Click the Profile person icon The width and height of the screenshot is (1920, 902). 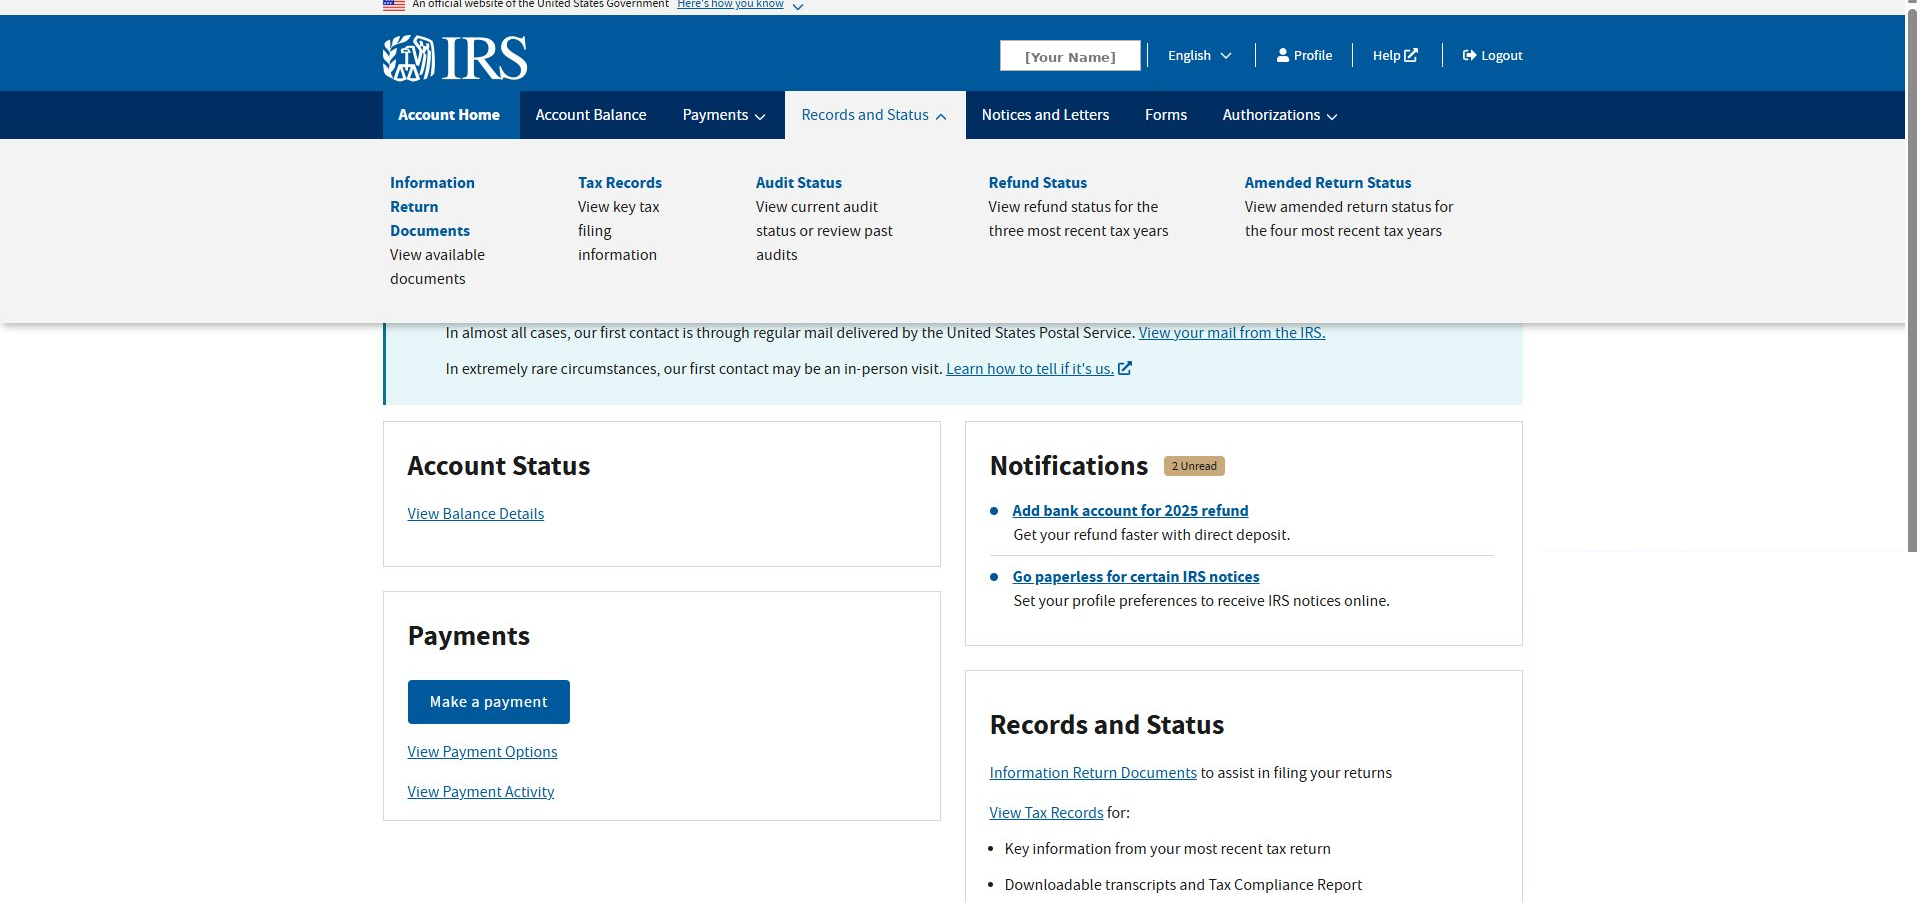[x=1283, y=55]
